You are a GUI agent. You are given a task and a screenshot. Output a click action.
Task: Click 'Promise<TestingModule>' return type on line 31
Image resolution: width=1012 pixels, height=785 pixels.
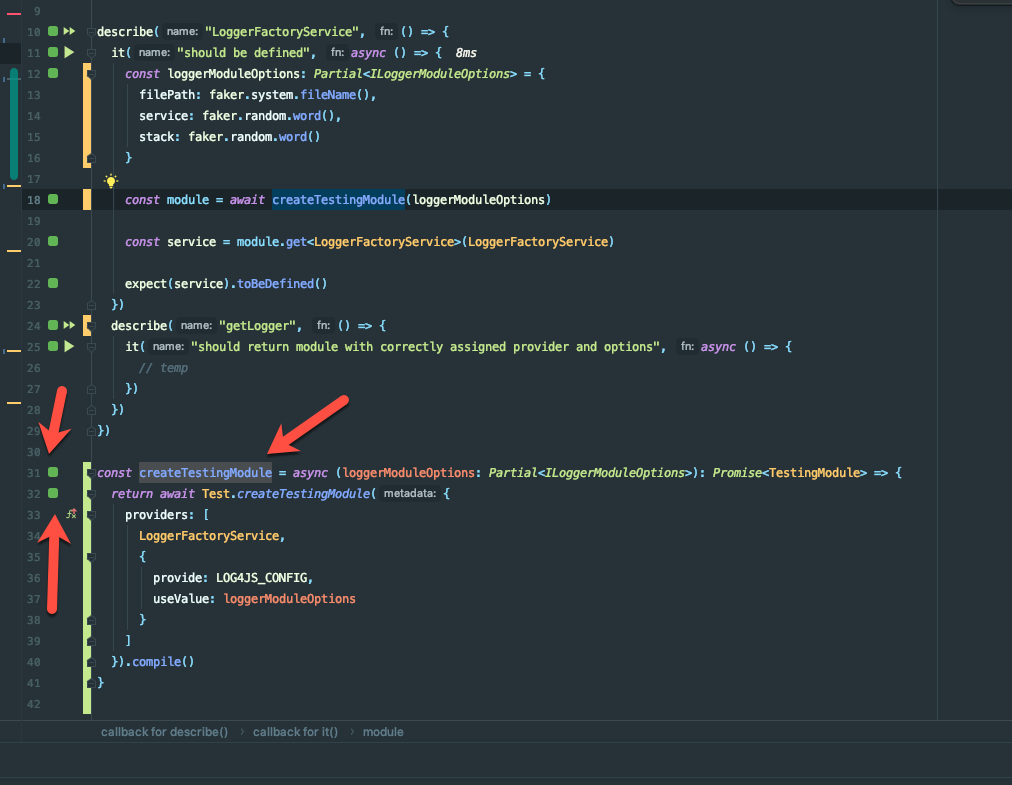[x=789, y=473]
